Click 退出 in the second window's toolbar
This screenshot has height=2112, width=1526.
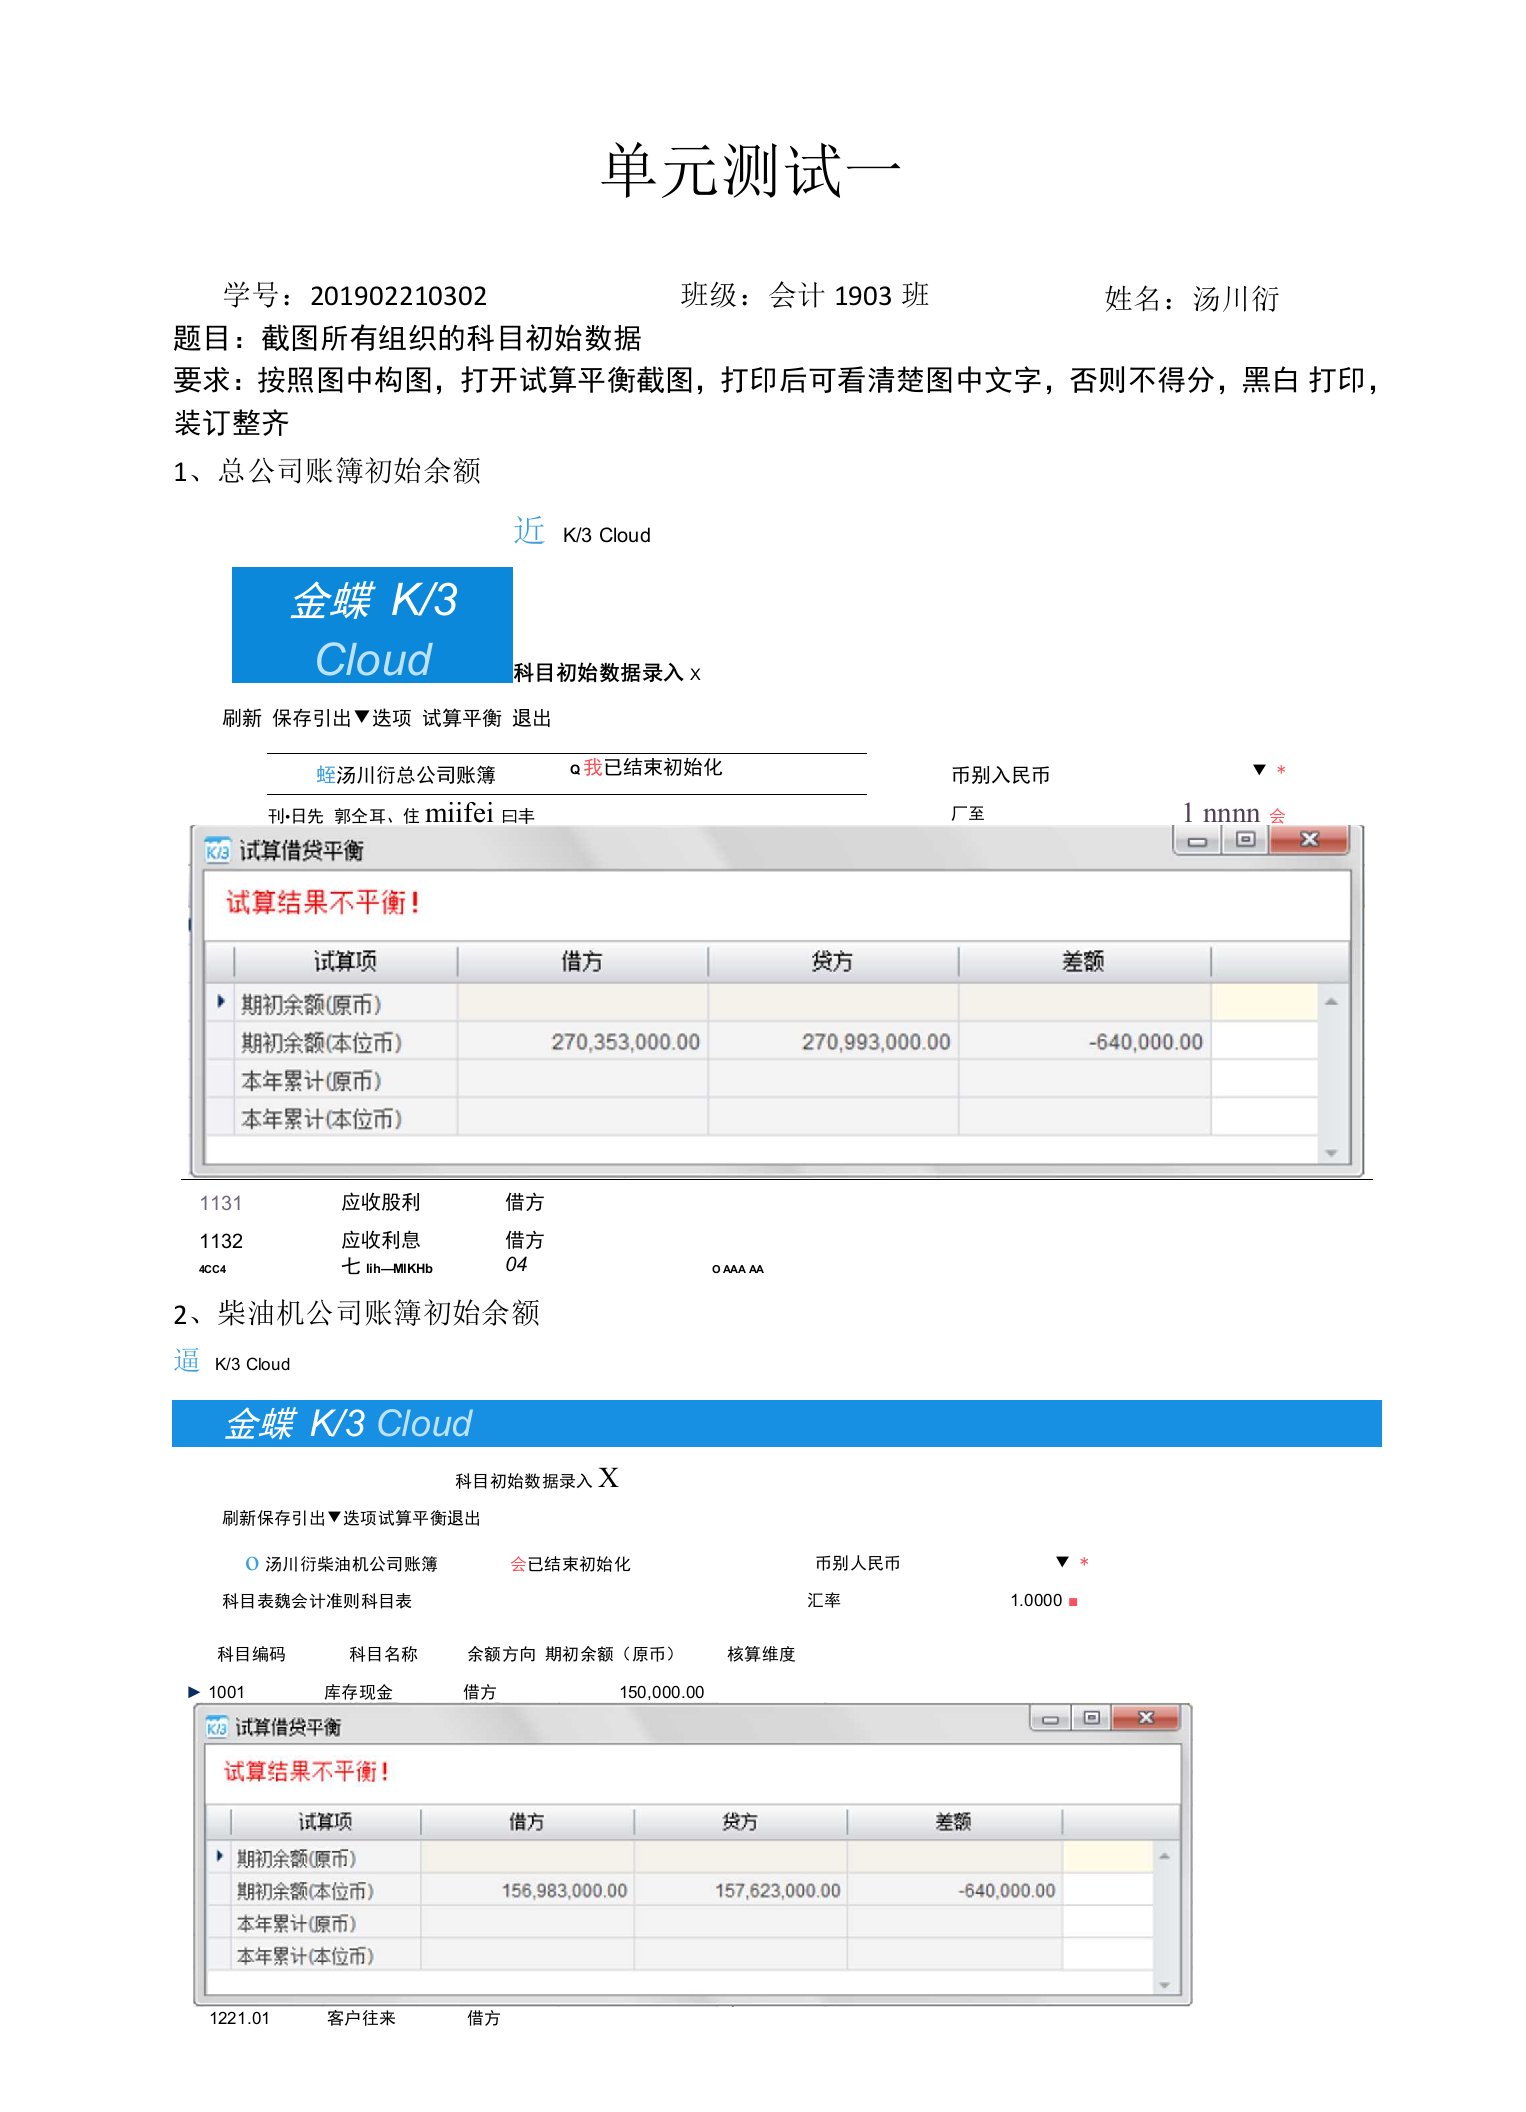point(464,1518)
